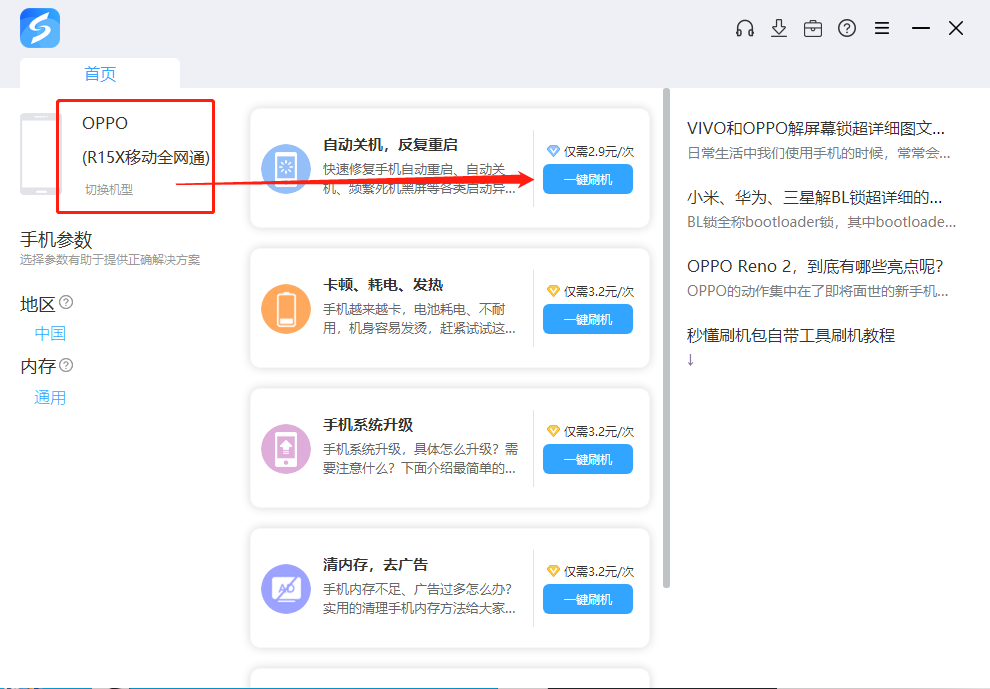Click 一键刷机 for 手机系统升级

(588, 460)
